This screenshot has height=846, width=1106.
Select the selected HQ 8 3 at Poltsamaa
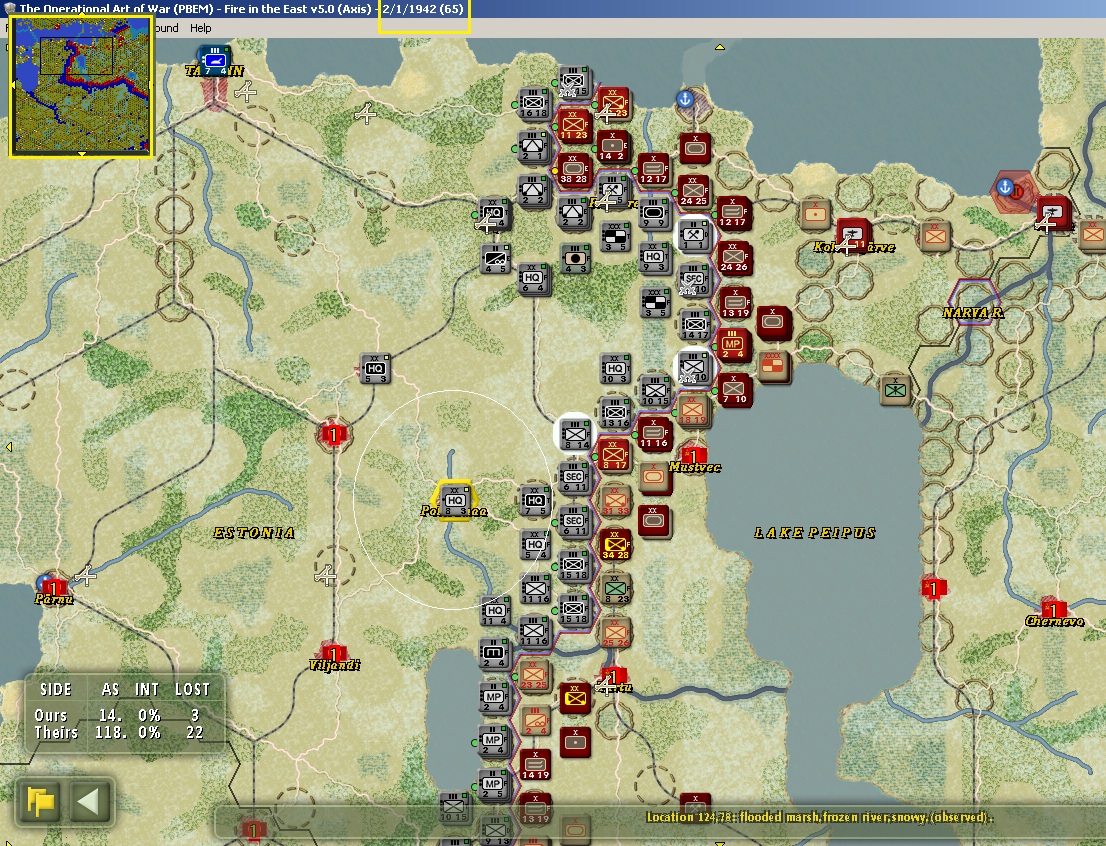click(x=454, y=500)
